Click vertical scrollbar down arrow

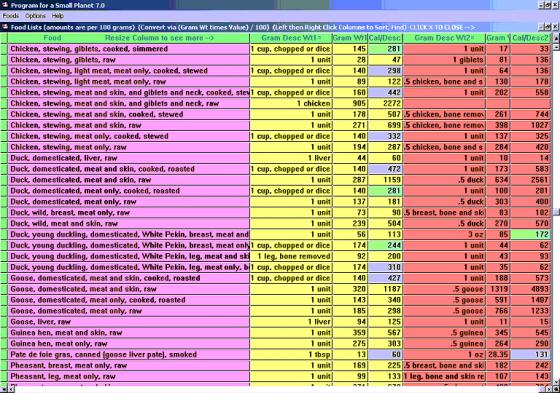(556, 383)
